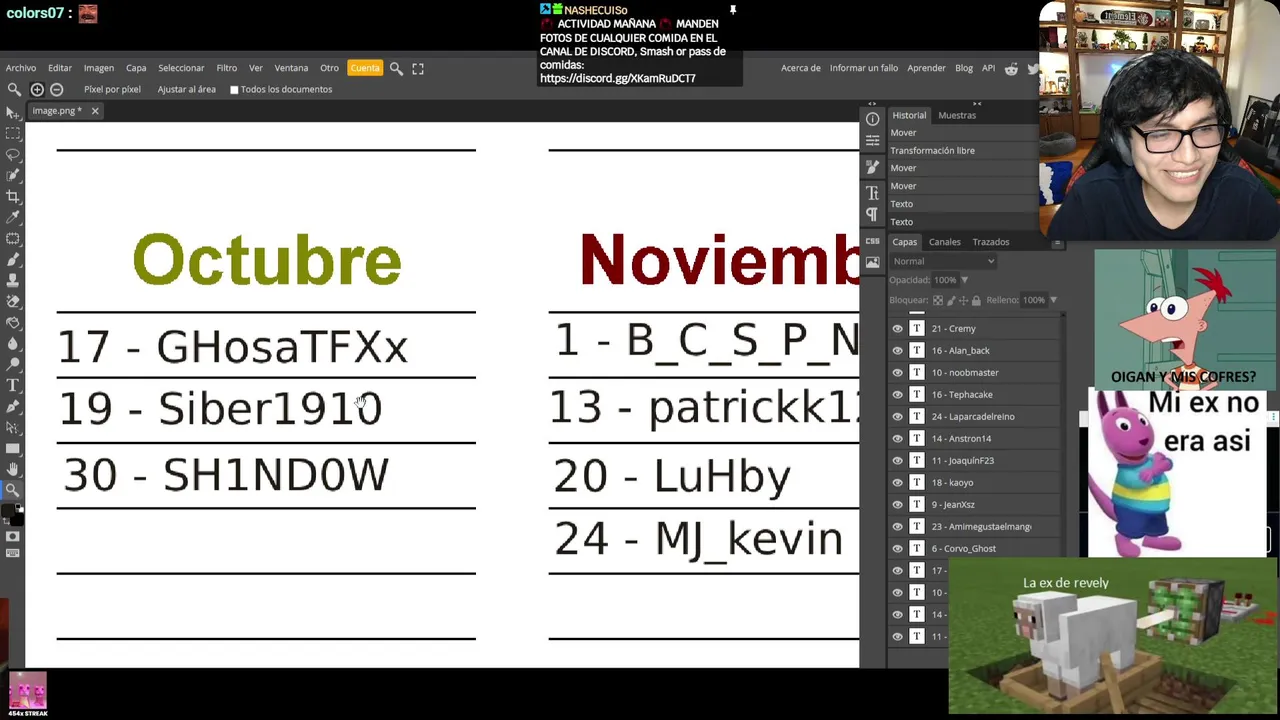This screenshot has height=720, width=1280.
Task: Select the Clone Stamp tool
Action: [x=13, y=281]
